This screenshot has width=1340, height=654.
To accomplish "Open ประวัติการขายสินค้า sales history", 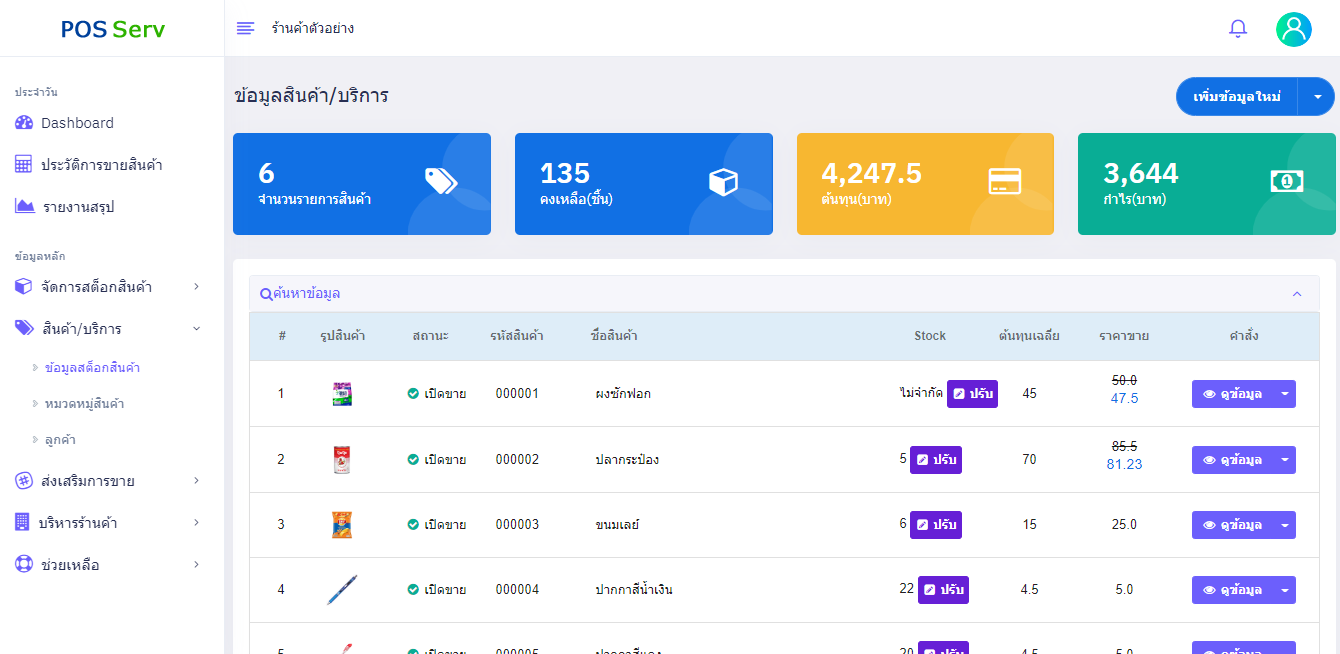I will coord(101,165).
